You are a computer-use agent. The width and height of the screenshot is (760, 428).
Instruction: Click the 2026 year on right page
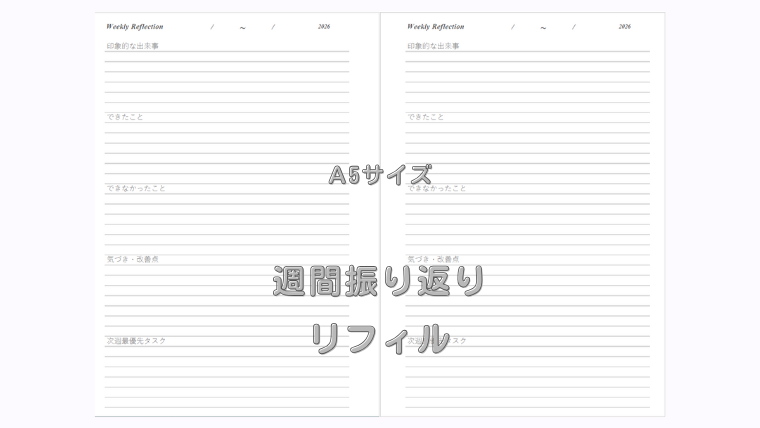[624, 27]
